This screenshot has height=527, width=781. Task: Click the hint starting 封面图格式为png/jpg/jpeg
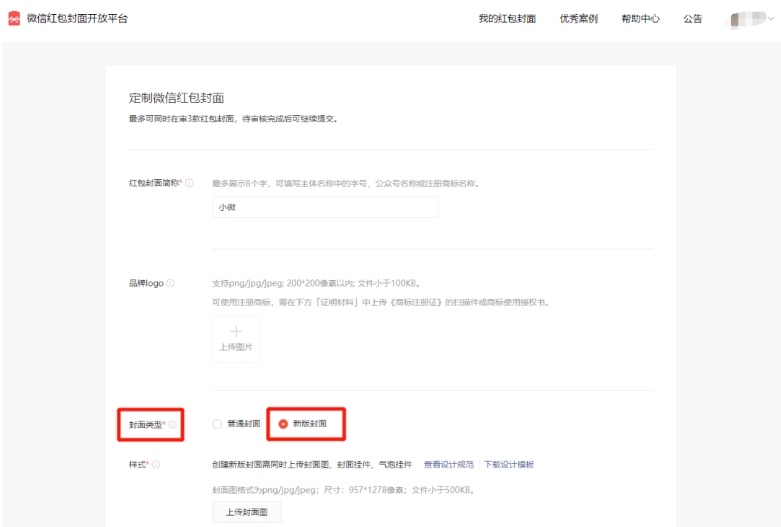click(x=344, y=490)
